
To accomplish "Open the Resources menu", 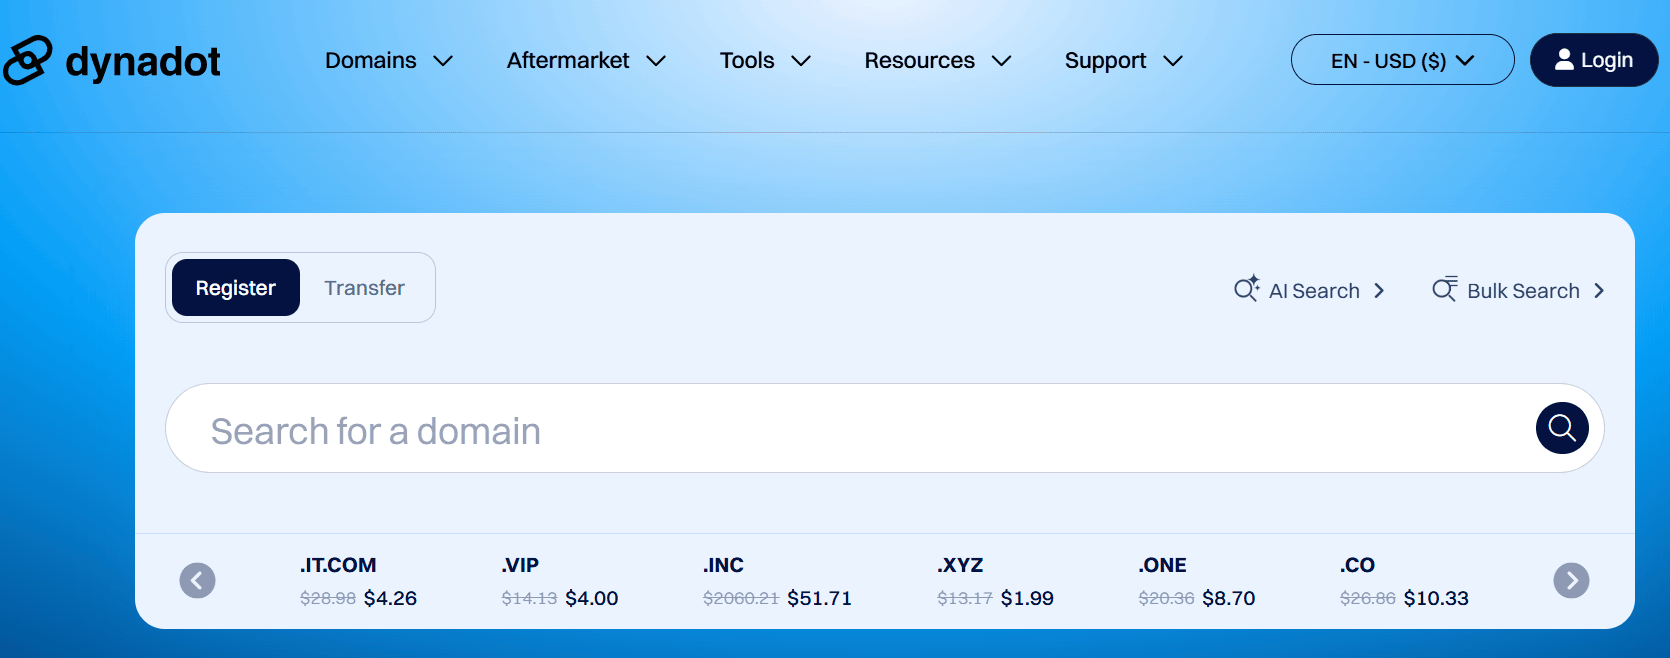I will pos(938,61).
